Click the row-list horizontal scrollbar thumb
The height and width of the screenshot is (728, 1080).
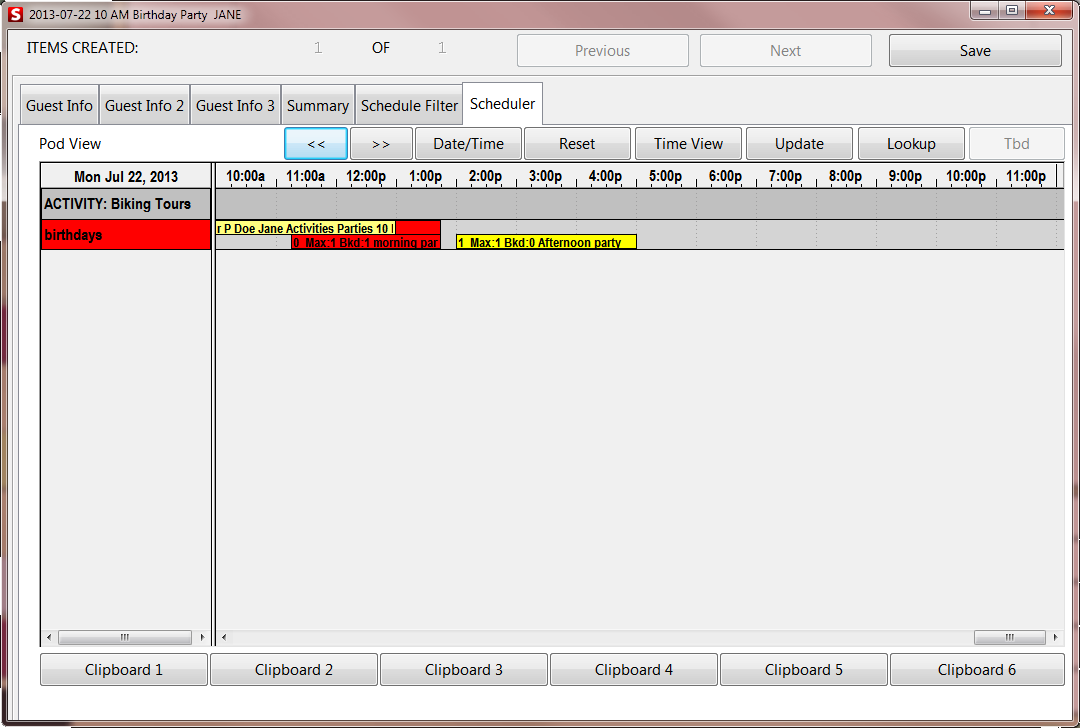click(125, 638)
